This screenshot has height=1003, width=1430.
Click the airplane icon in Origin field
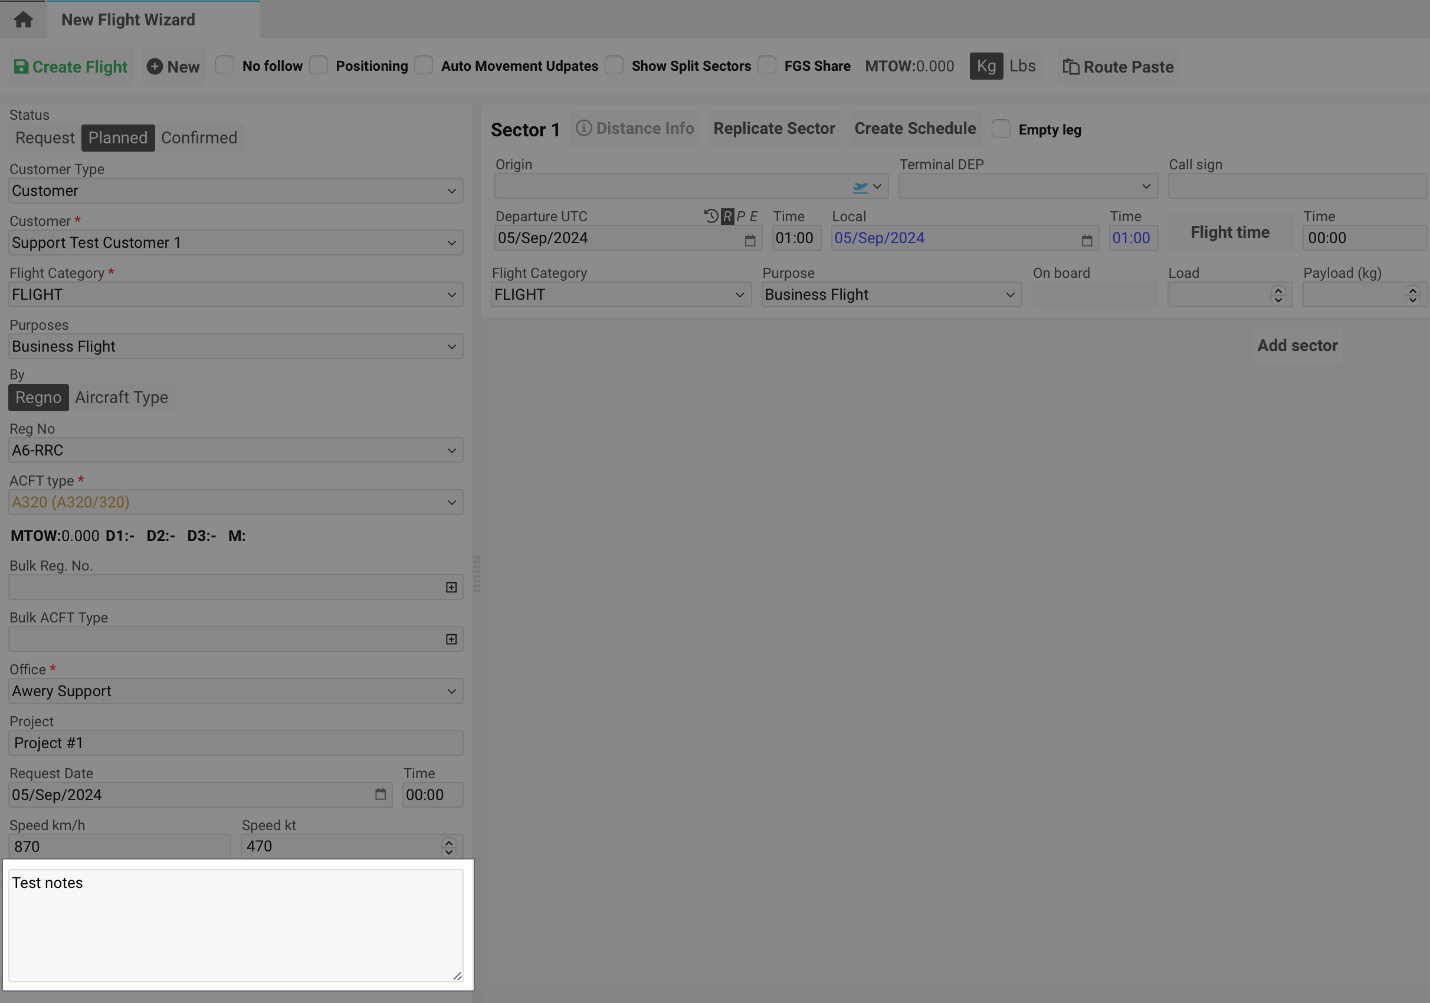pyautogui.click(x=860, y=186)
